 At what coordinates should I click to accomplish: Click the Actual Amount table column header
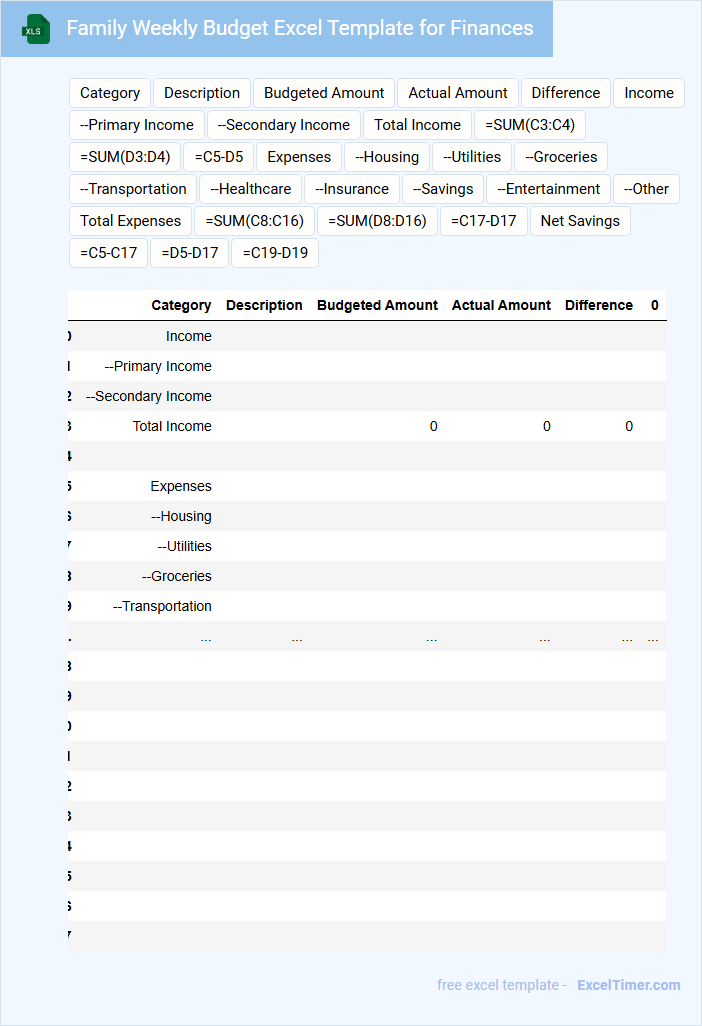(x=501, y=306)
